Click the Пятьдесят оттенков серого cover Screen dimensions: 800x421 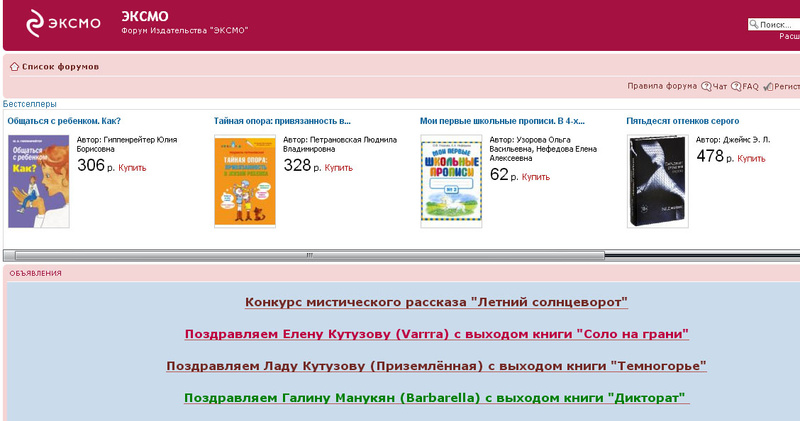[658, 181]
